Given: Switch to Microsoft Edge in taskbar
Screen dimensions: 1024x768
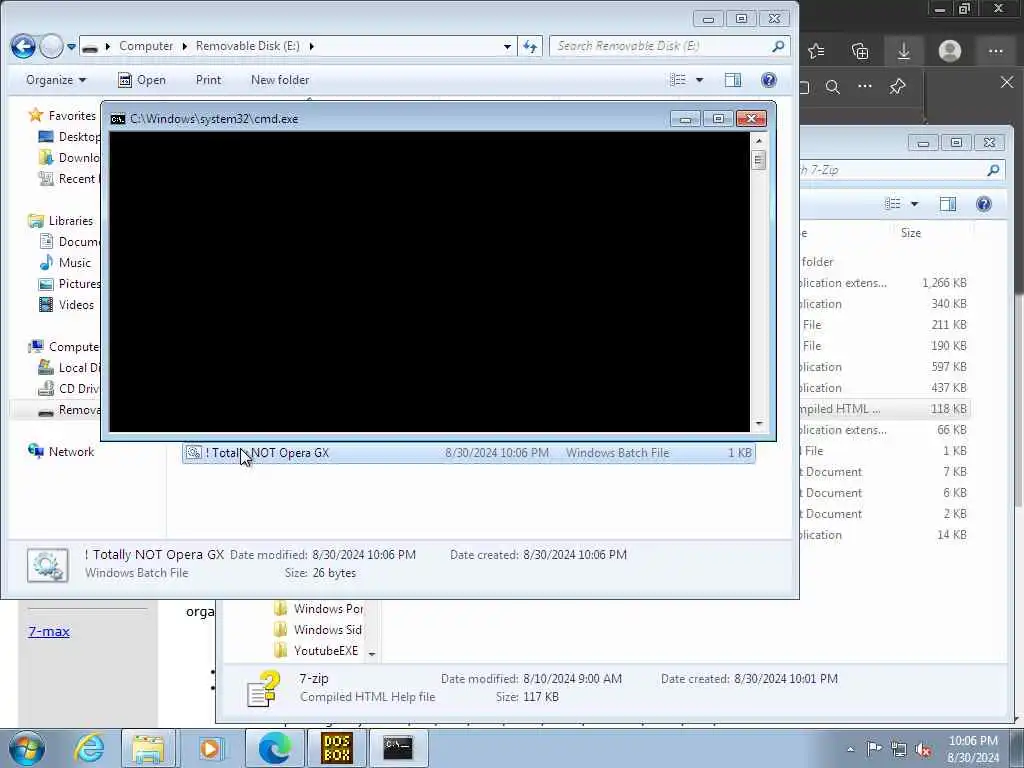Looking at the screenshot, I should [275, 748].
